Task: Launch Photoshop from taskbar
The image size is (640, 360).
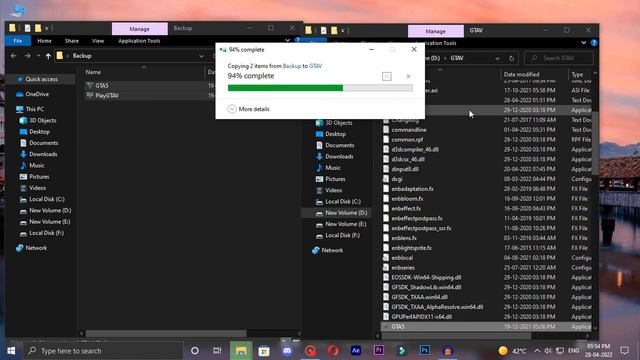Action: (x=424, y=351)
